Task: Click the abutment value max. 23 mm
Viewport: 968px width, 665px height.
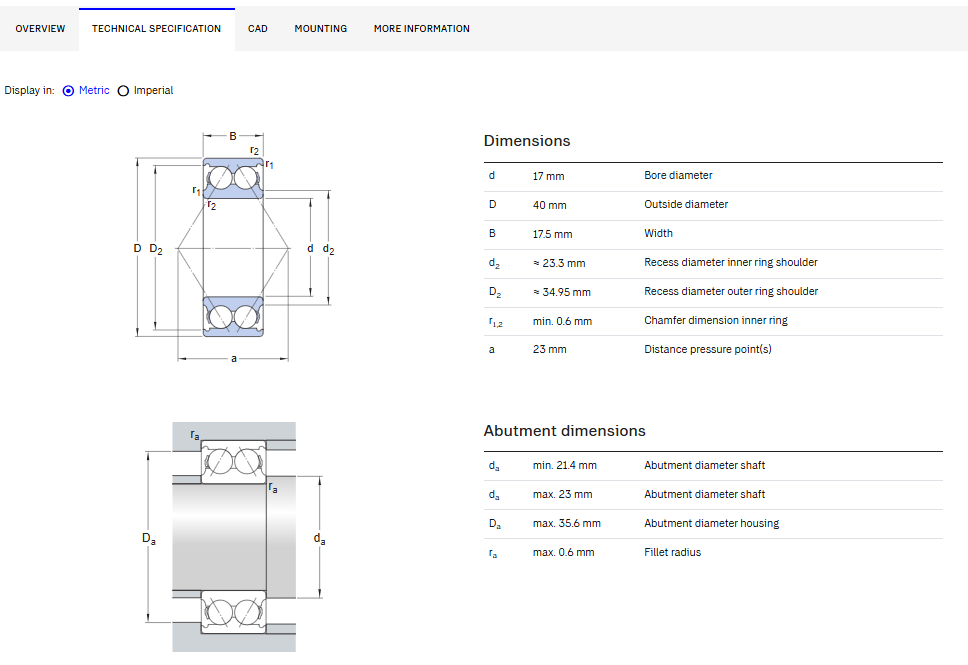Action: click(x=562, y=495)
